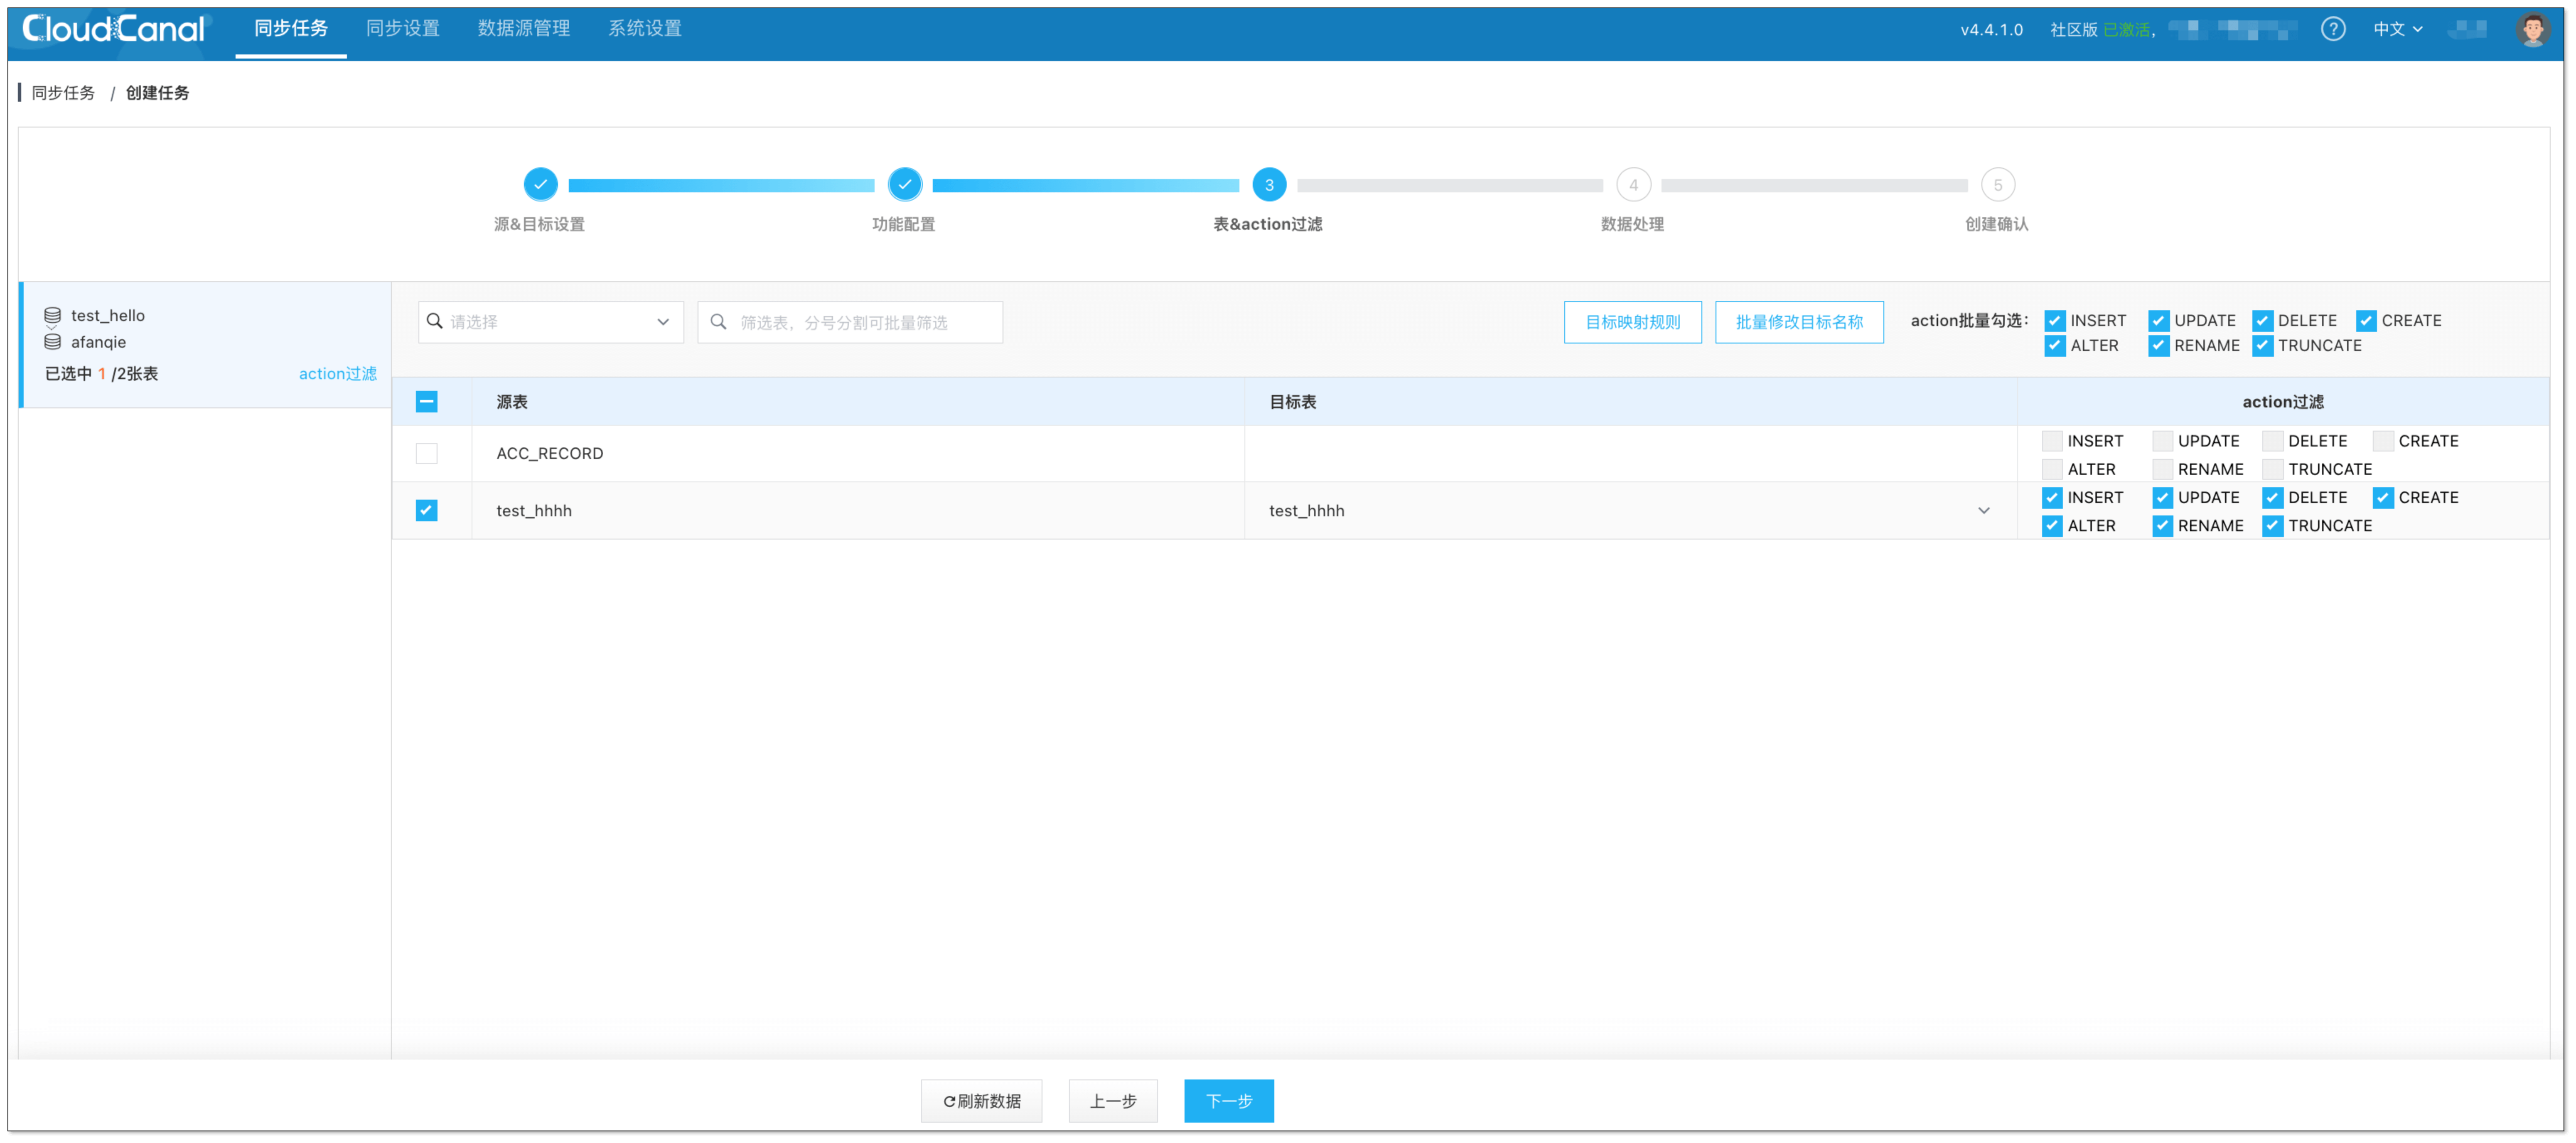This screenshot has height=1143, width=2576.
Task: Open the 中文 language dropdown
Action: 2397,29
